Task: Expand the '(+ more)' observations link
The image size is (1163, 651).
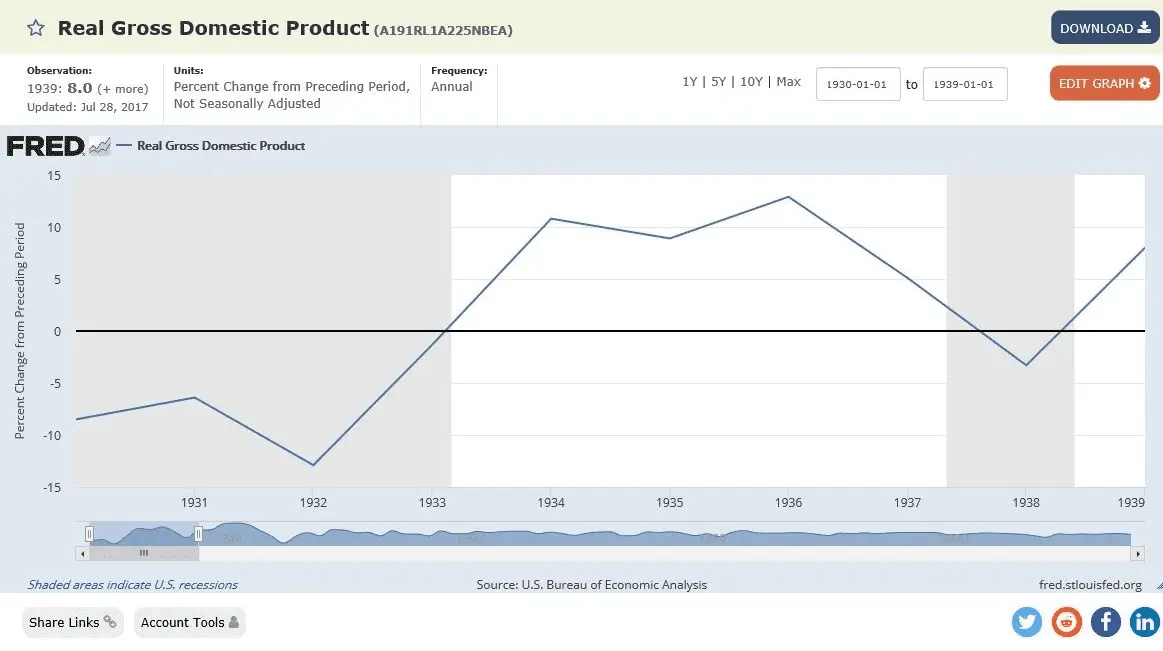Action: click(122, 89)
